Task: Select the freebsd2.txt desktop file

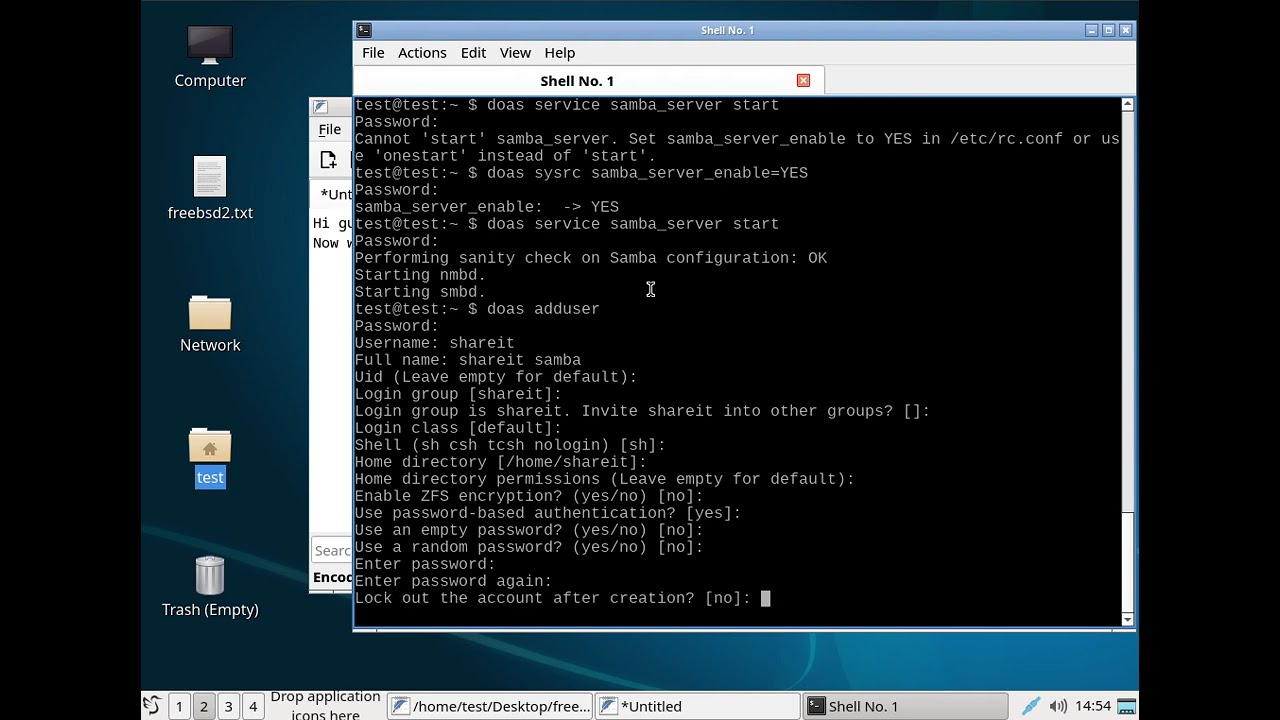Action: point(210,189)
